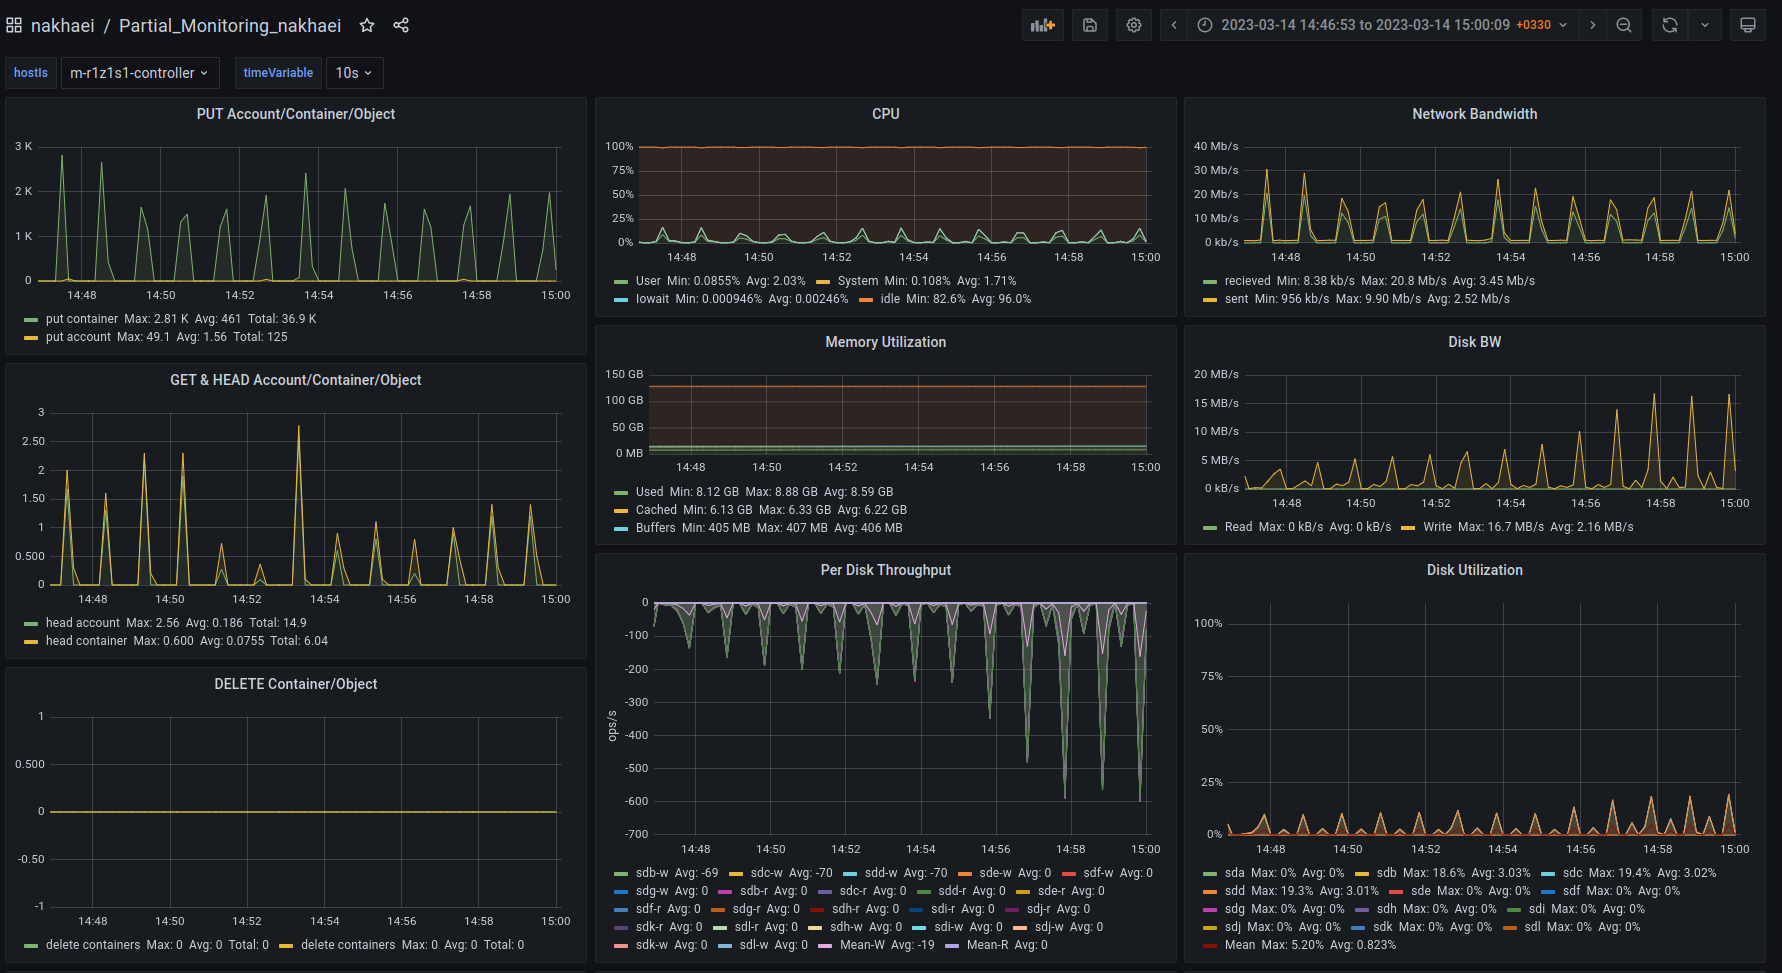Image resolution: width=1782 pixels, height=973 pixels.
Task: Click the share dashboard icon
Action: pyautogui.click(x=401, y=25)
